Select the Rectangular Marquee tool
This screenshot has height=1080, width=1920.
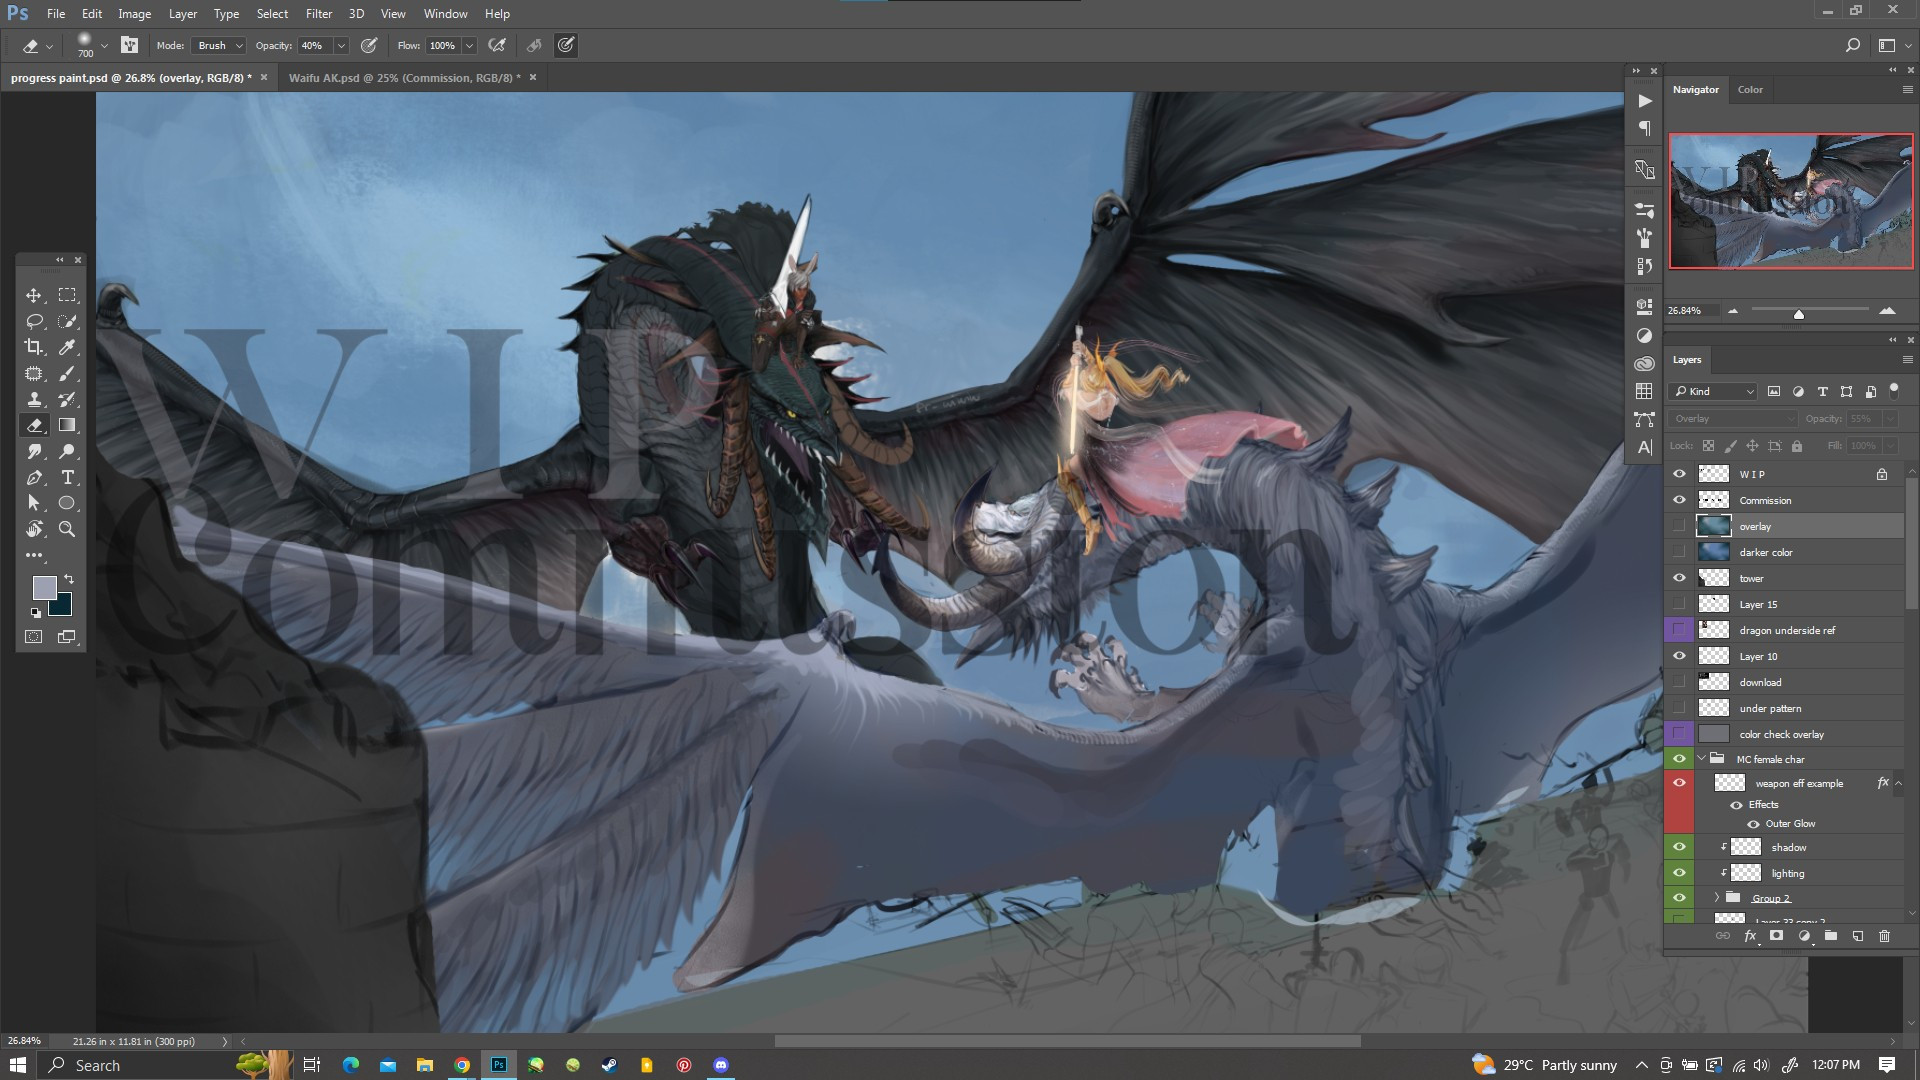point(67,296)
